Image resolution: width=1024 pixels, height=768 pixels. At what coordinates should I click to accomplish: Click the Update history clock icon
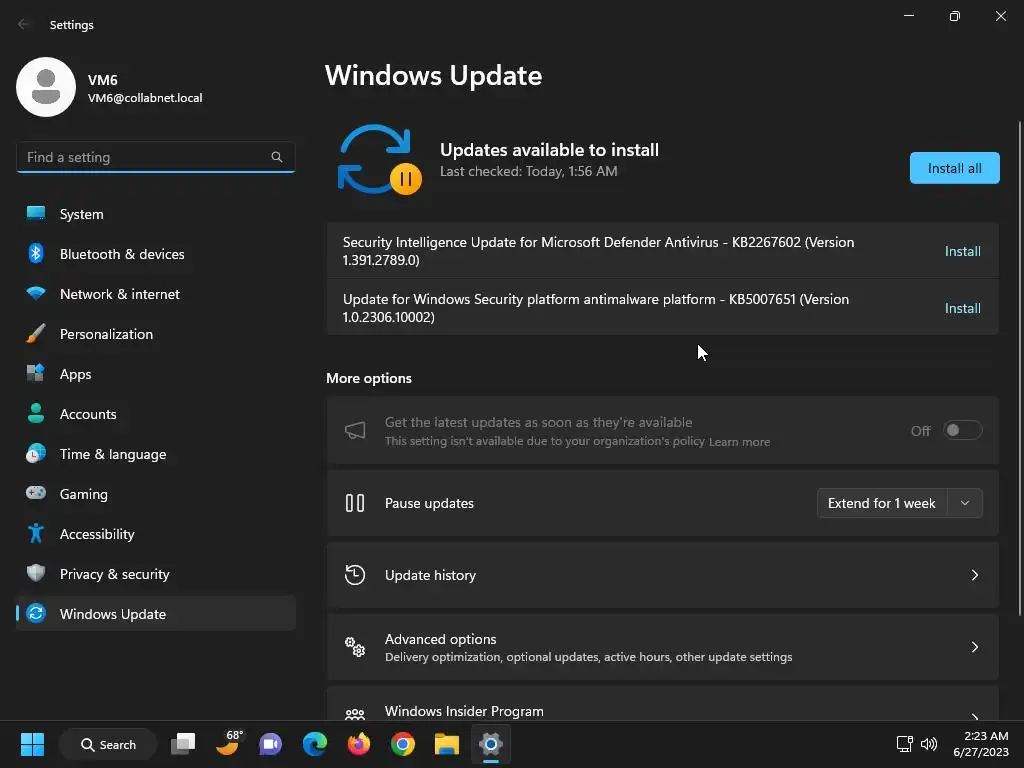355,575
